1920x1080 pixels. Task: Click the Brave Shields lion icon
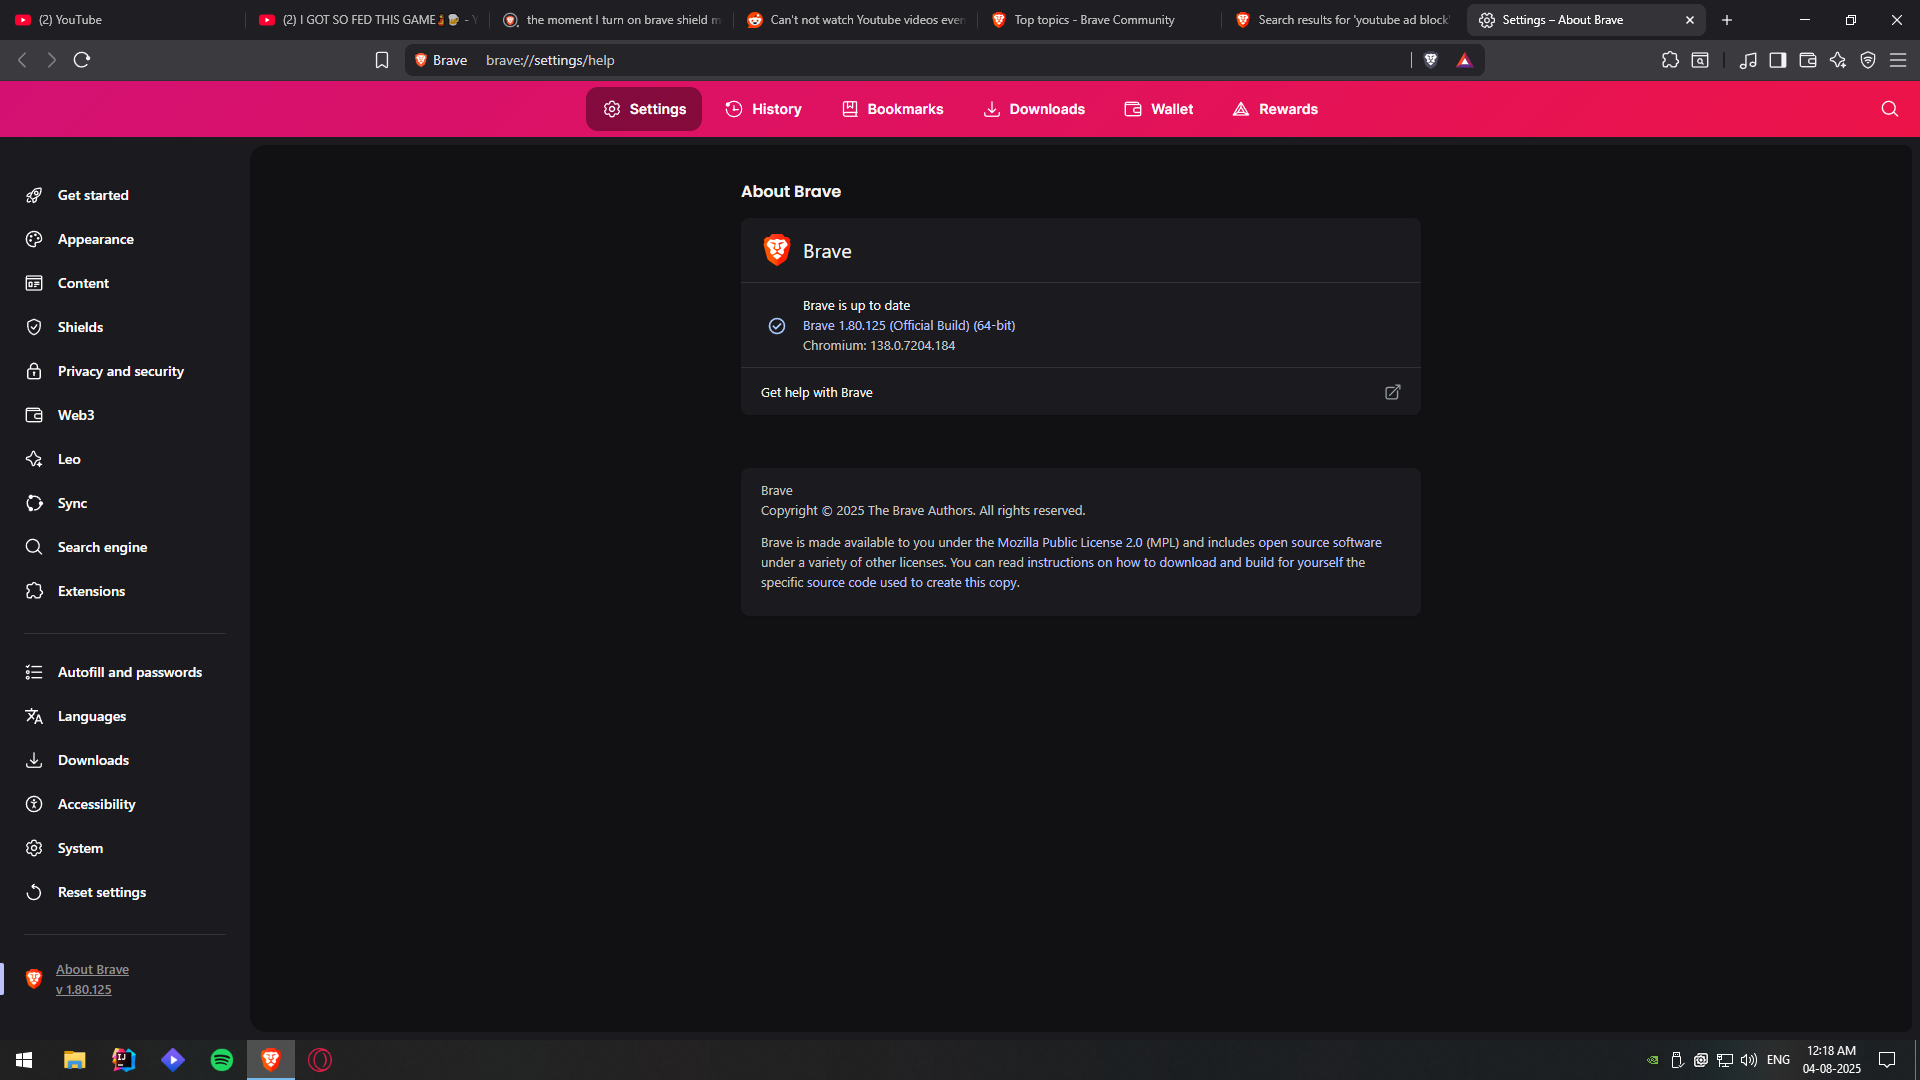[1431, 60]
